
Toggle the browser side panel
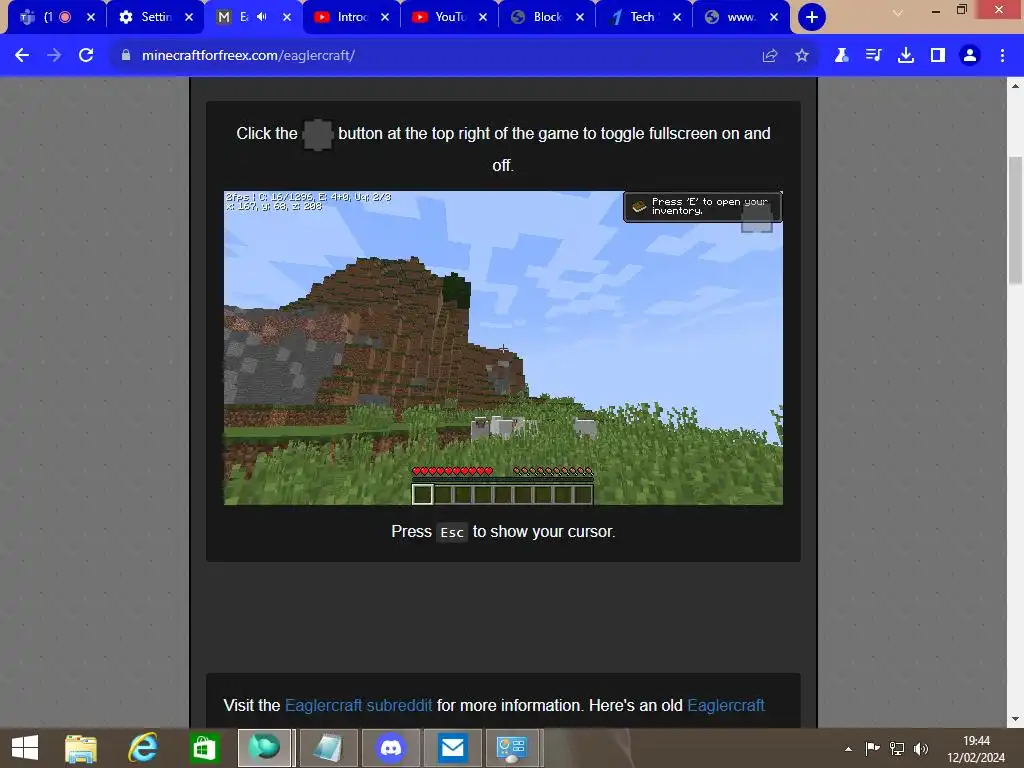click(x=938, y=56)
